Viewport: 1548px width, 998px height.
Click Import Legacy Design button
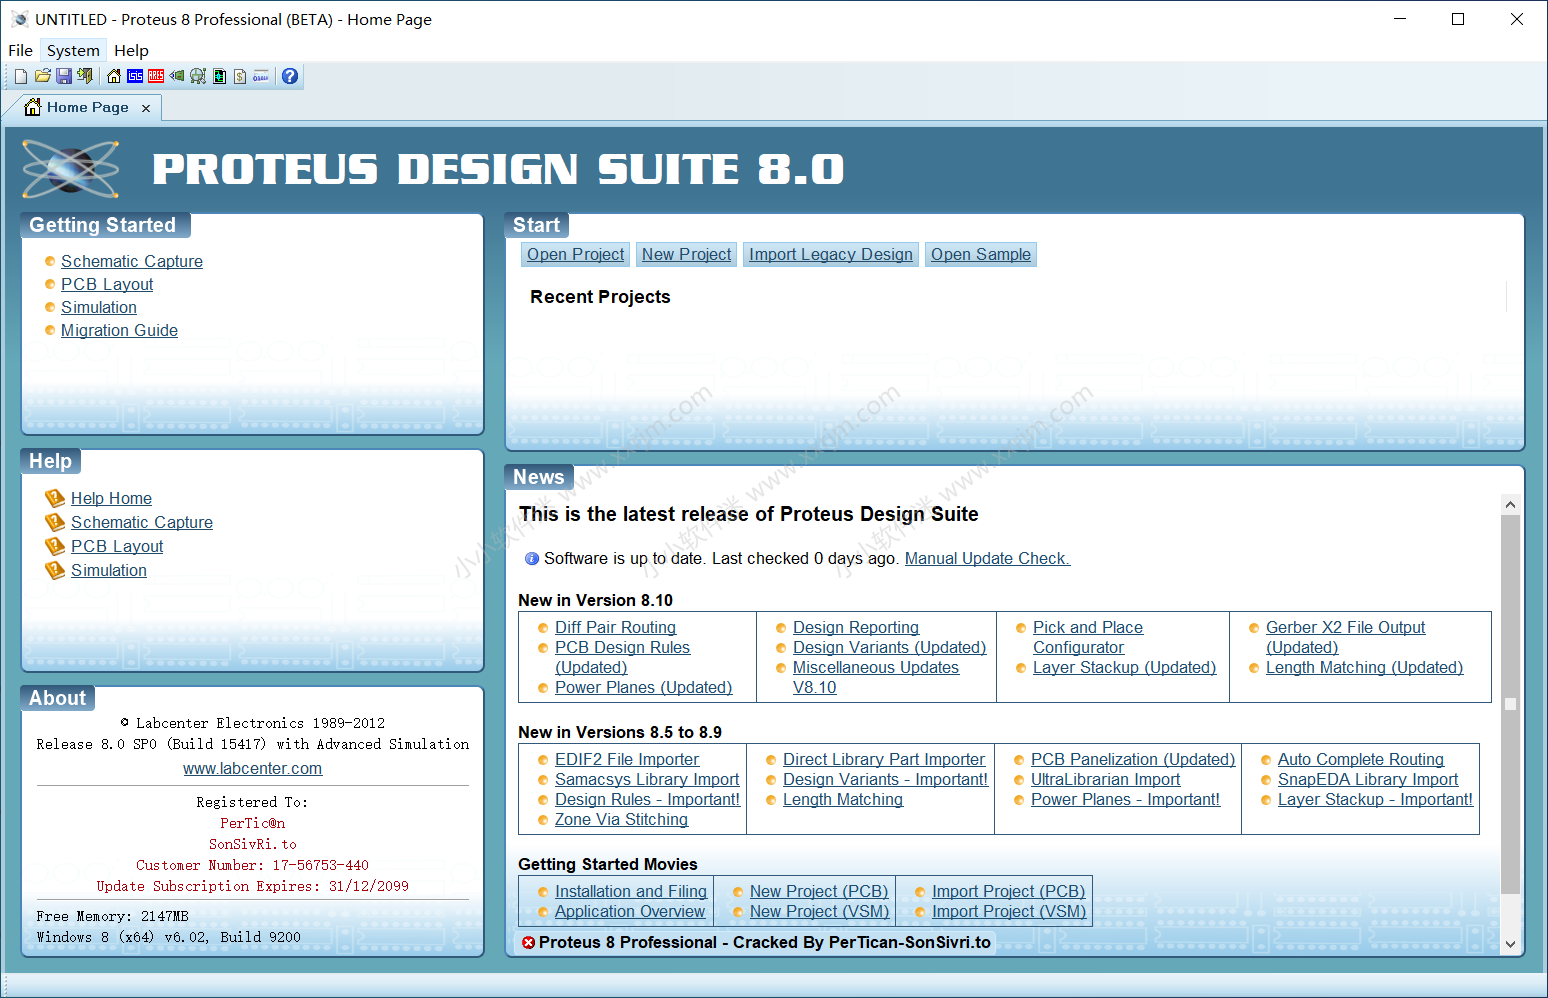click(831, 254)
